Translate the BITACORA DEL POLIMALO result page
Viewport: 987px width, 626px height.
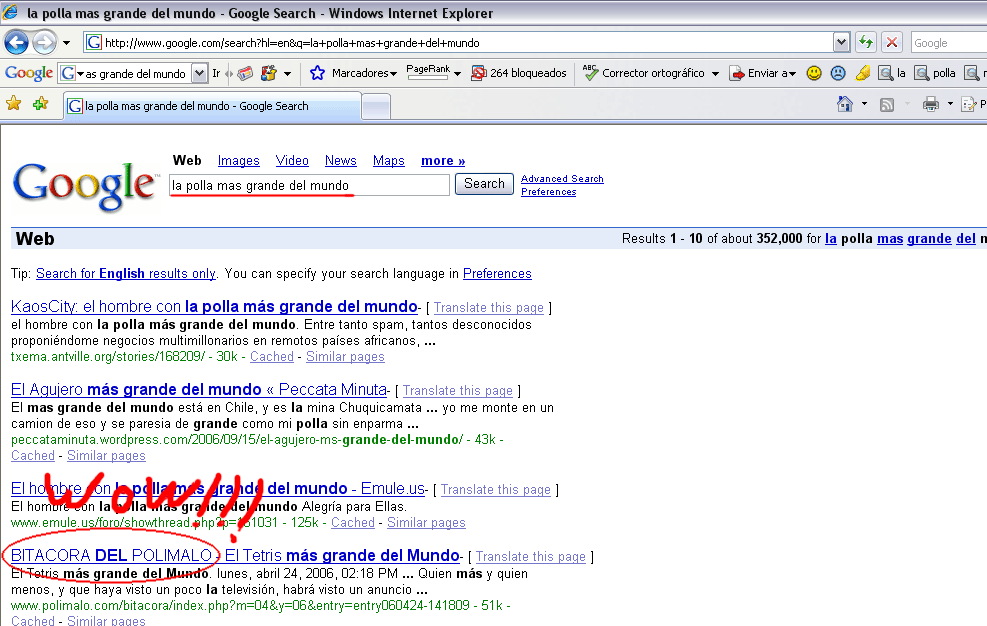[531, 557]
